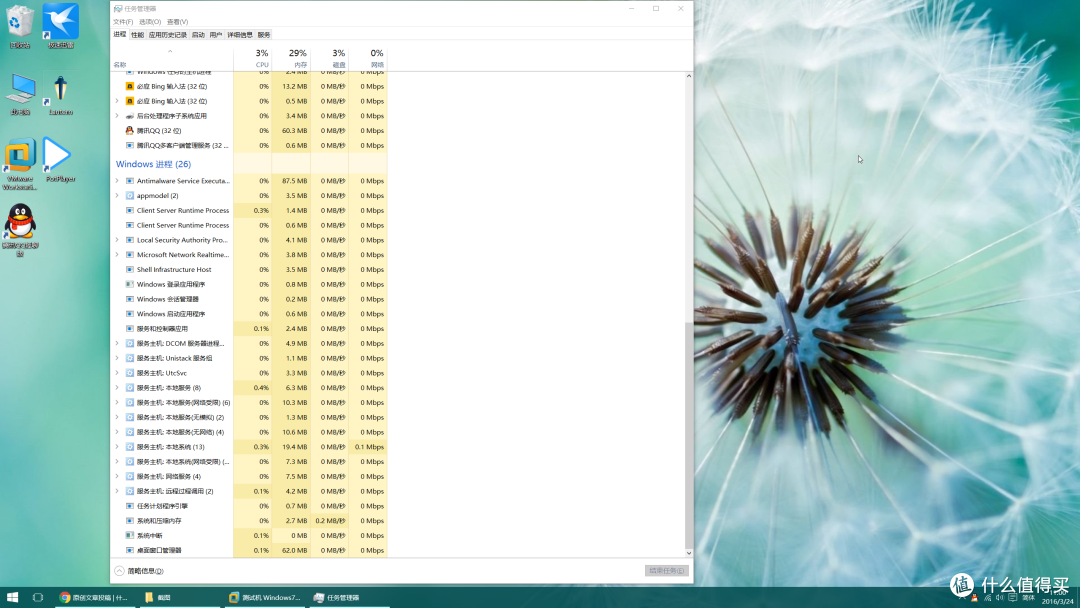Click the Task Manager title bar icon

point(118,8)
